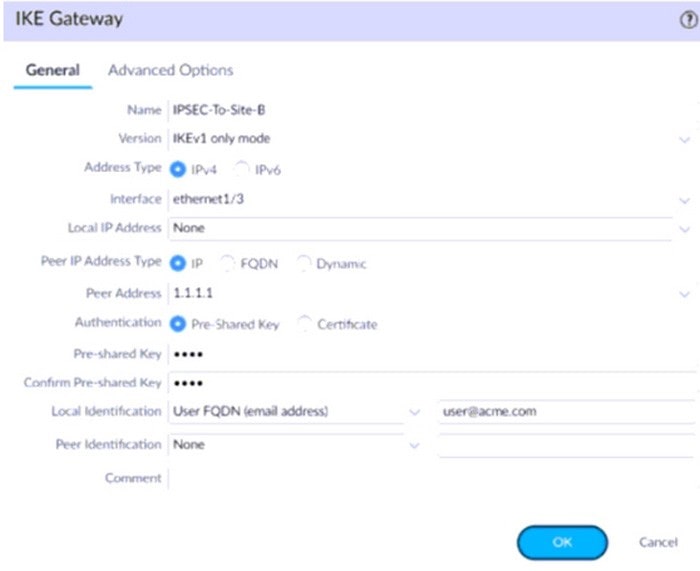Click the Confirm Pre-shared Key field
The width and height of the screenshot is (700, 571).
431,383
